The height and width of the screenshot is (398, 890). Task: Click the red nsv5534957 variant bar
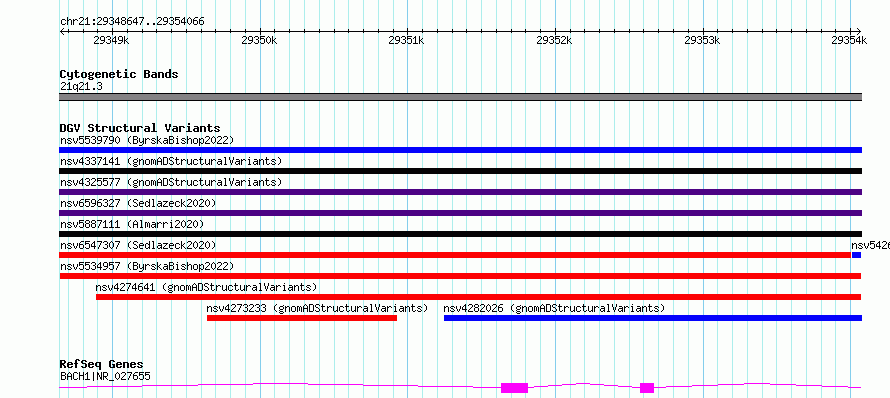tap(460, 276)
